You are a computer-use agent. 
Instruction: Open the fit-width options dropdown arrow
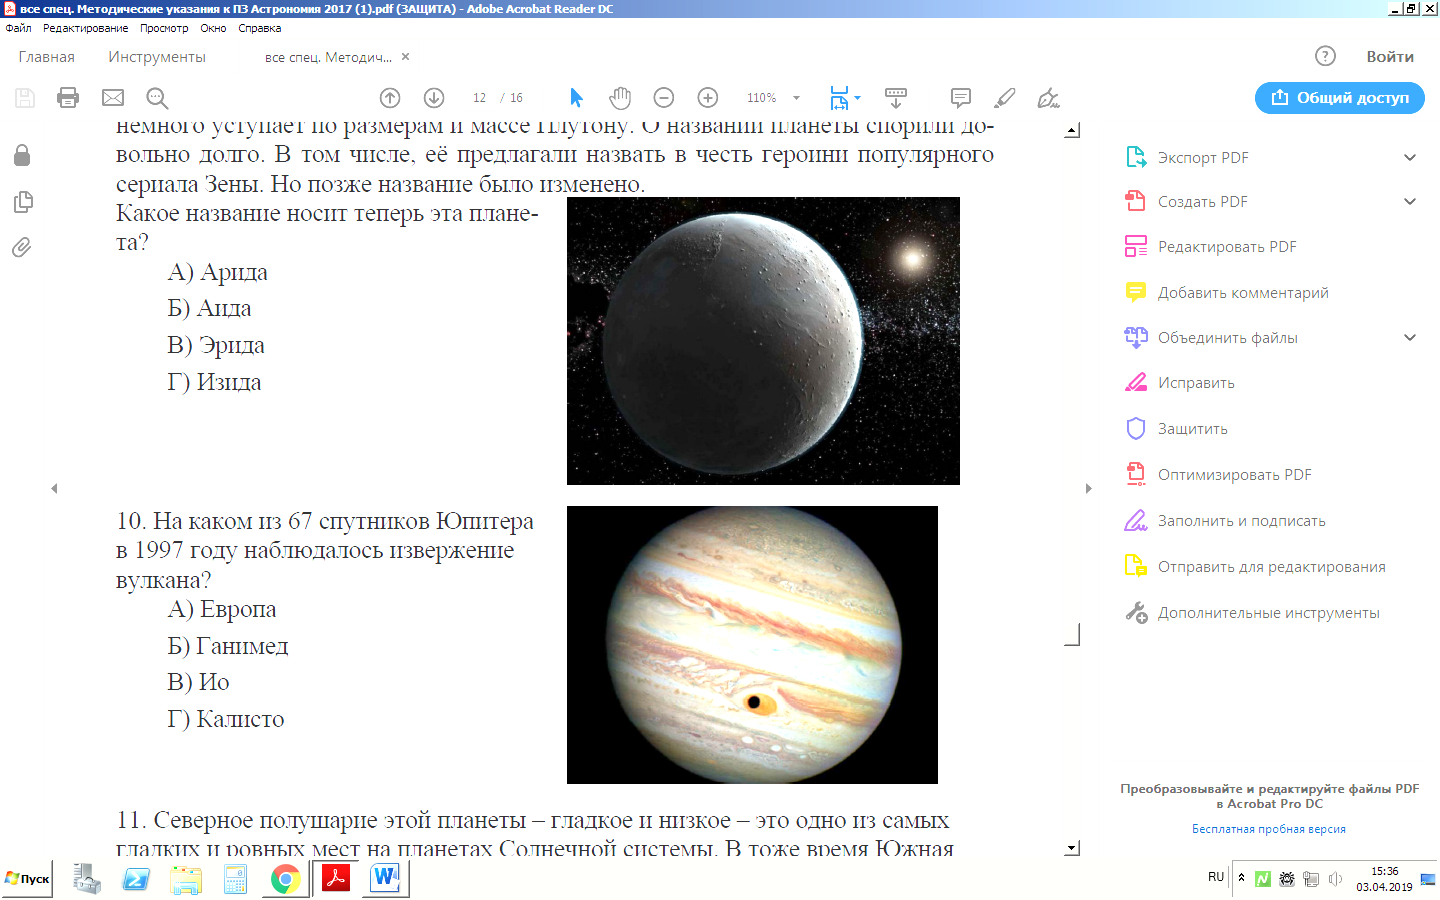click(857, 98)
